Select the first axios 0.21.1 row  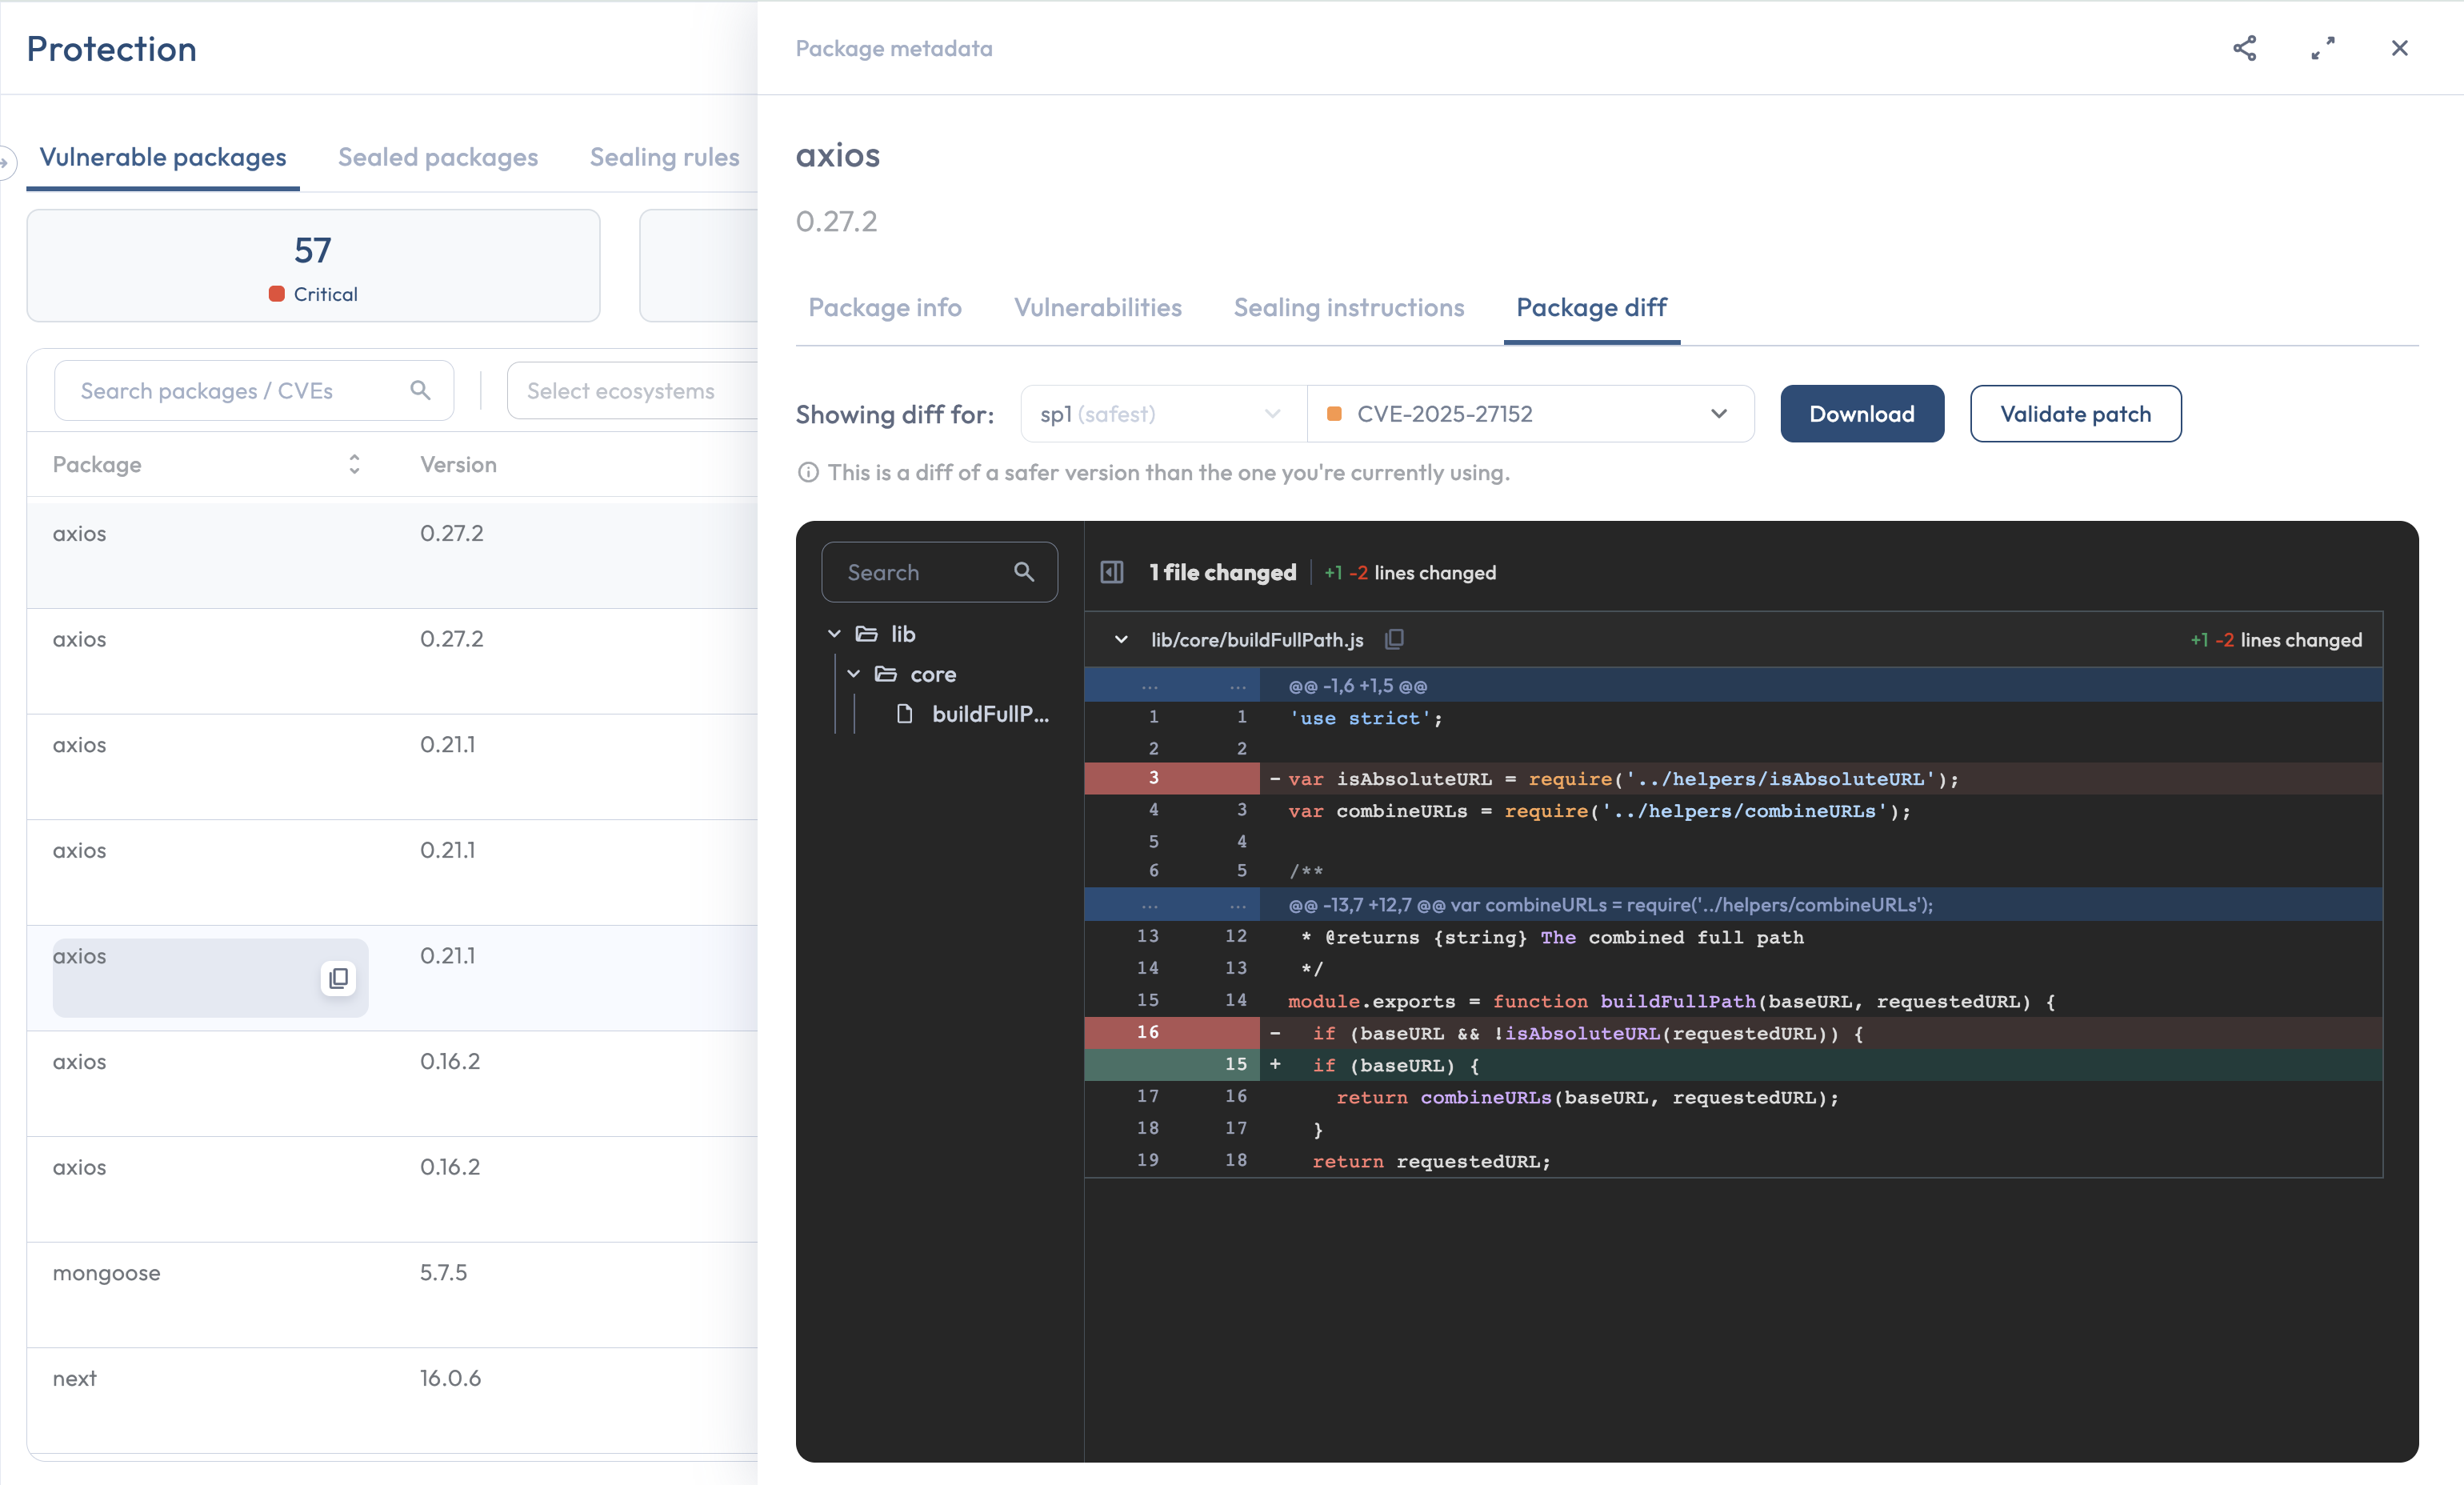point(392,766)
